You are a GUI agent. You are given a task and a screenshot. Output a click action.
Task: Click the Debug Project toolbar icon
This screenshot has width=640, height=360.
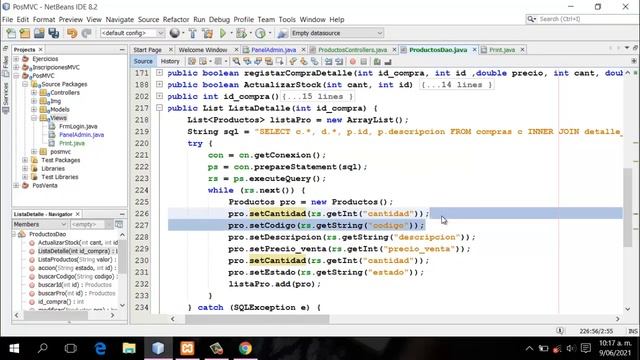241,33
